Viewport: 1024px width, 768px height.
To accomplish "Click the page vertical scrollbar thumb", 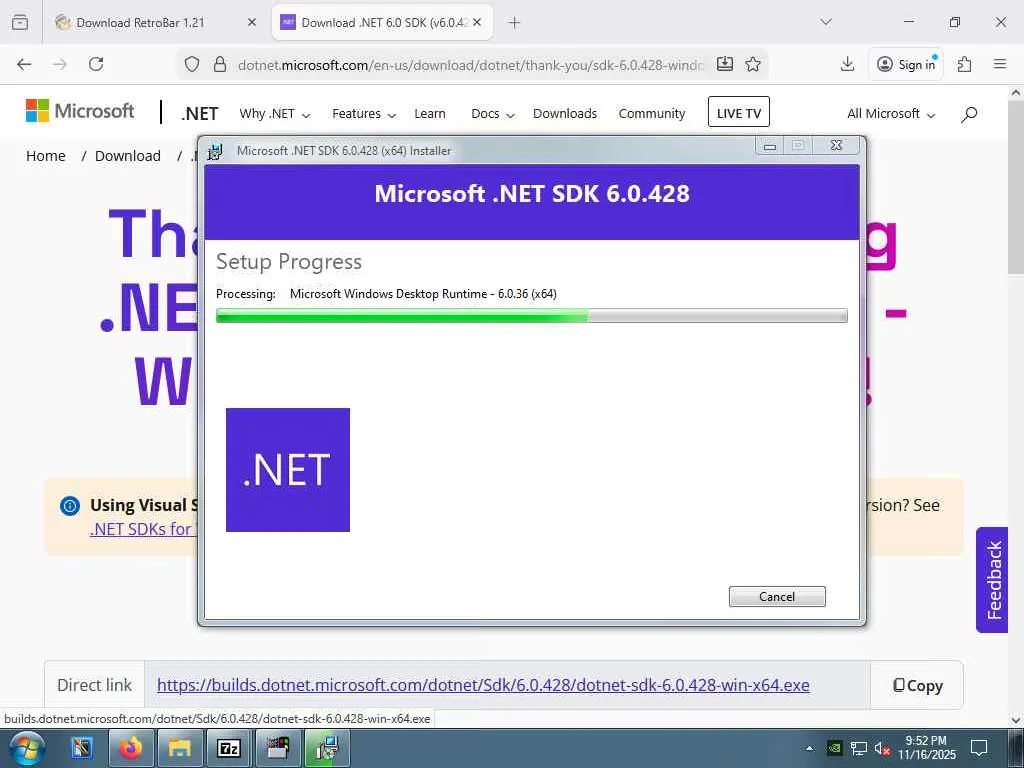I will [1017, 189].
